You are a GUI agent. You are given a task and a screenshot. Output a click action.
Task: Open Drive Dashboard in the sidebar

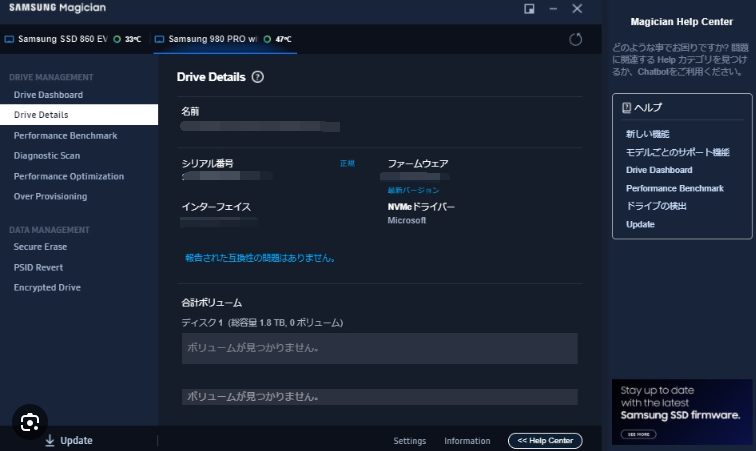click(x=48, y=95)
